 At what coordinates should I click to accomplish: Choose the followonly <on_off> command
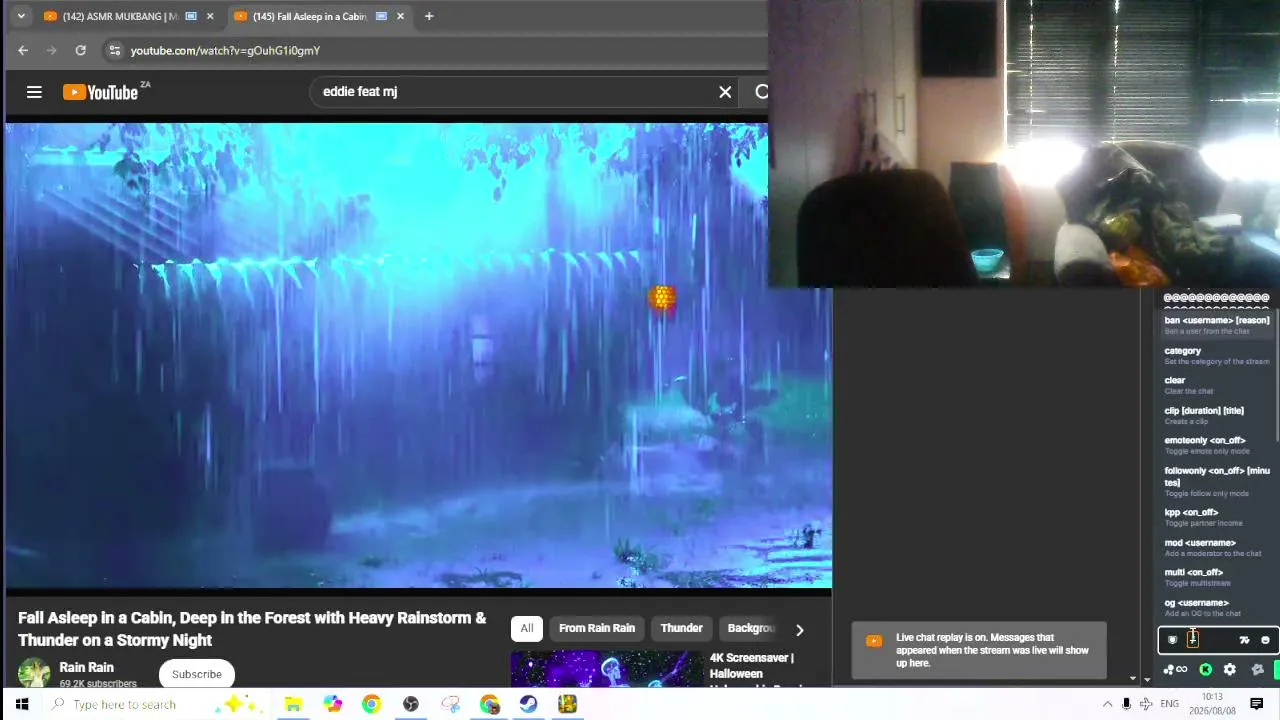pos(1217,481)
